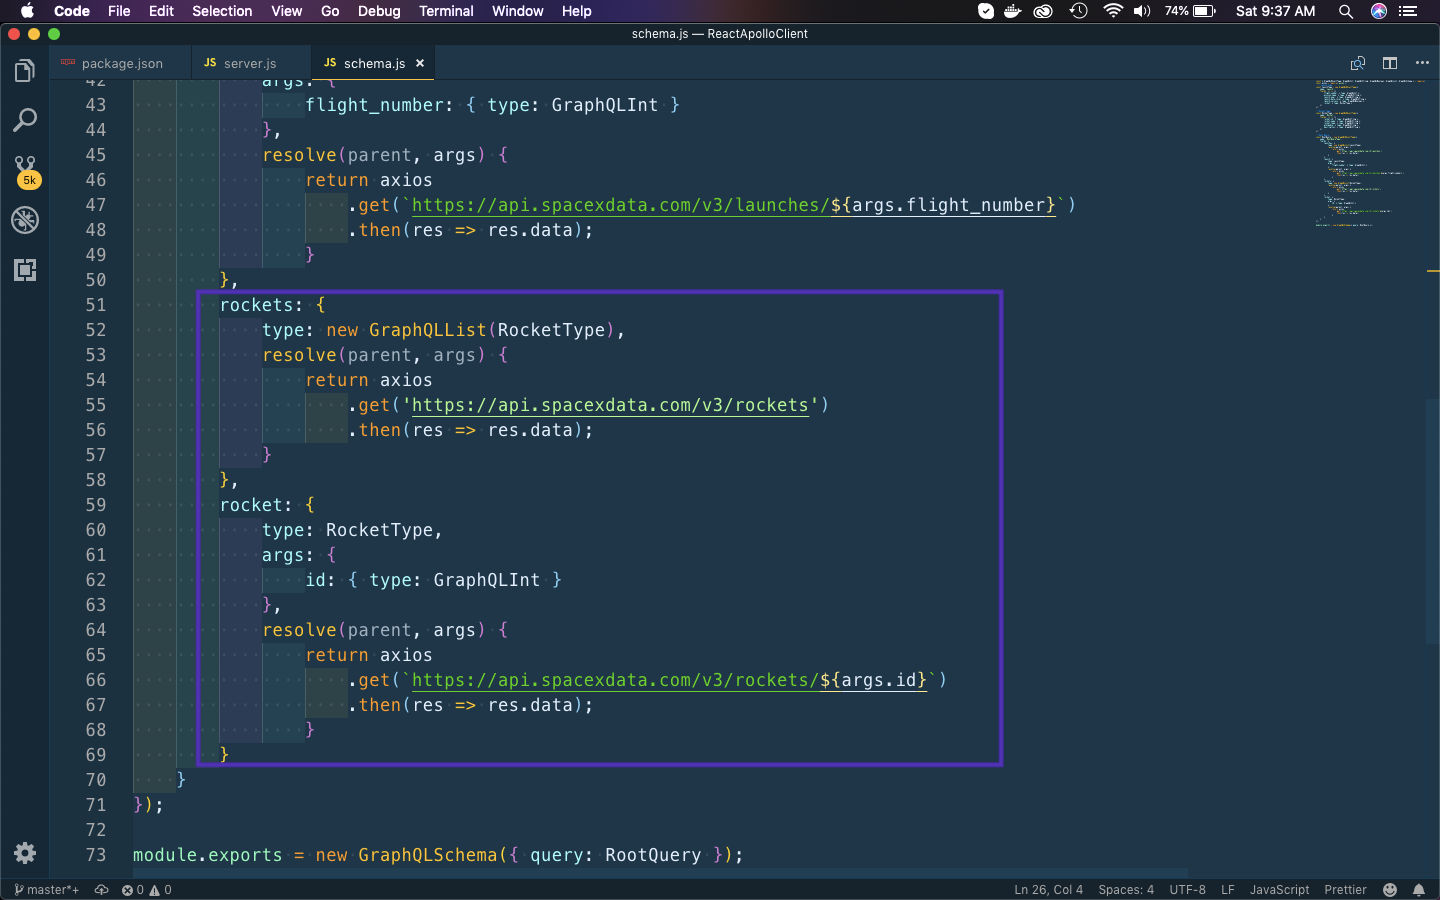Change indentation via Spaces: 4

(1126, 889)
